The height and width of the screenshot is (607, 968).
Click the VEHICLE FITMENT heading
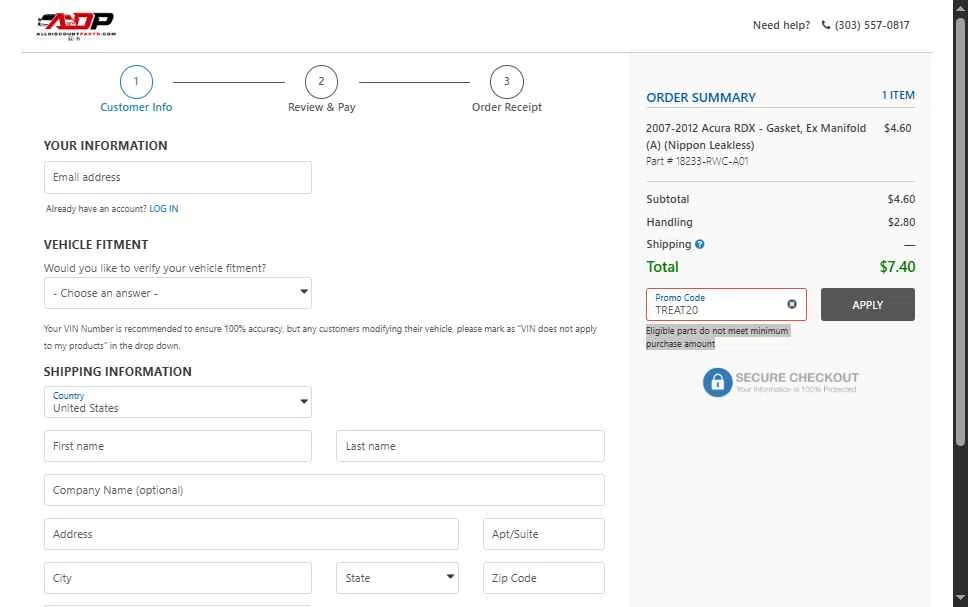(x=96, y=245)
